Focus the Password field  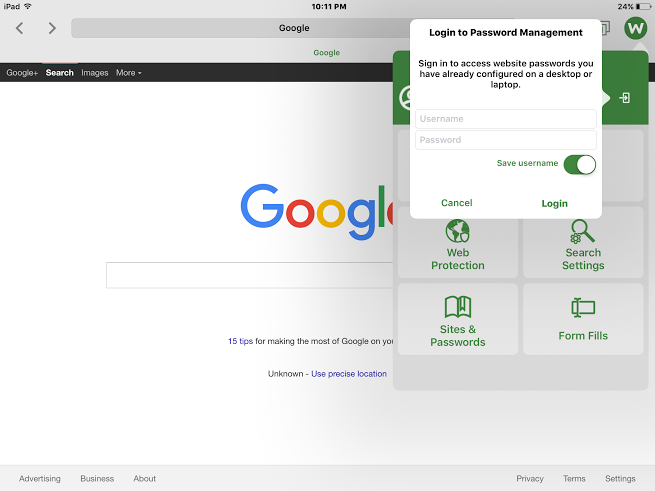coord(505,140)
